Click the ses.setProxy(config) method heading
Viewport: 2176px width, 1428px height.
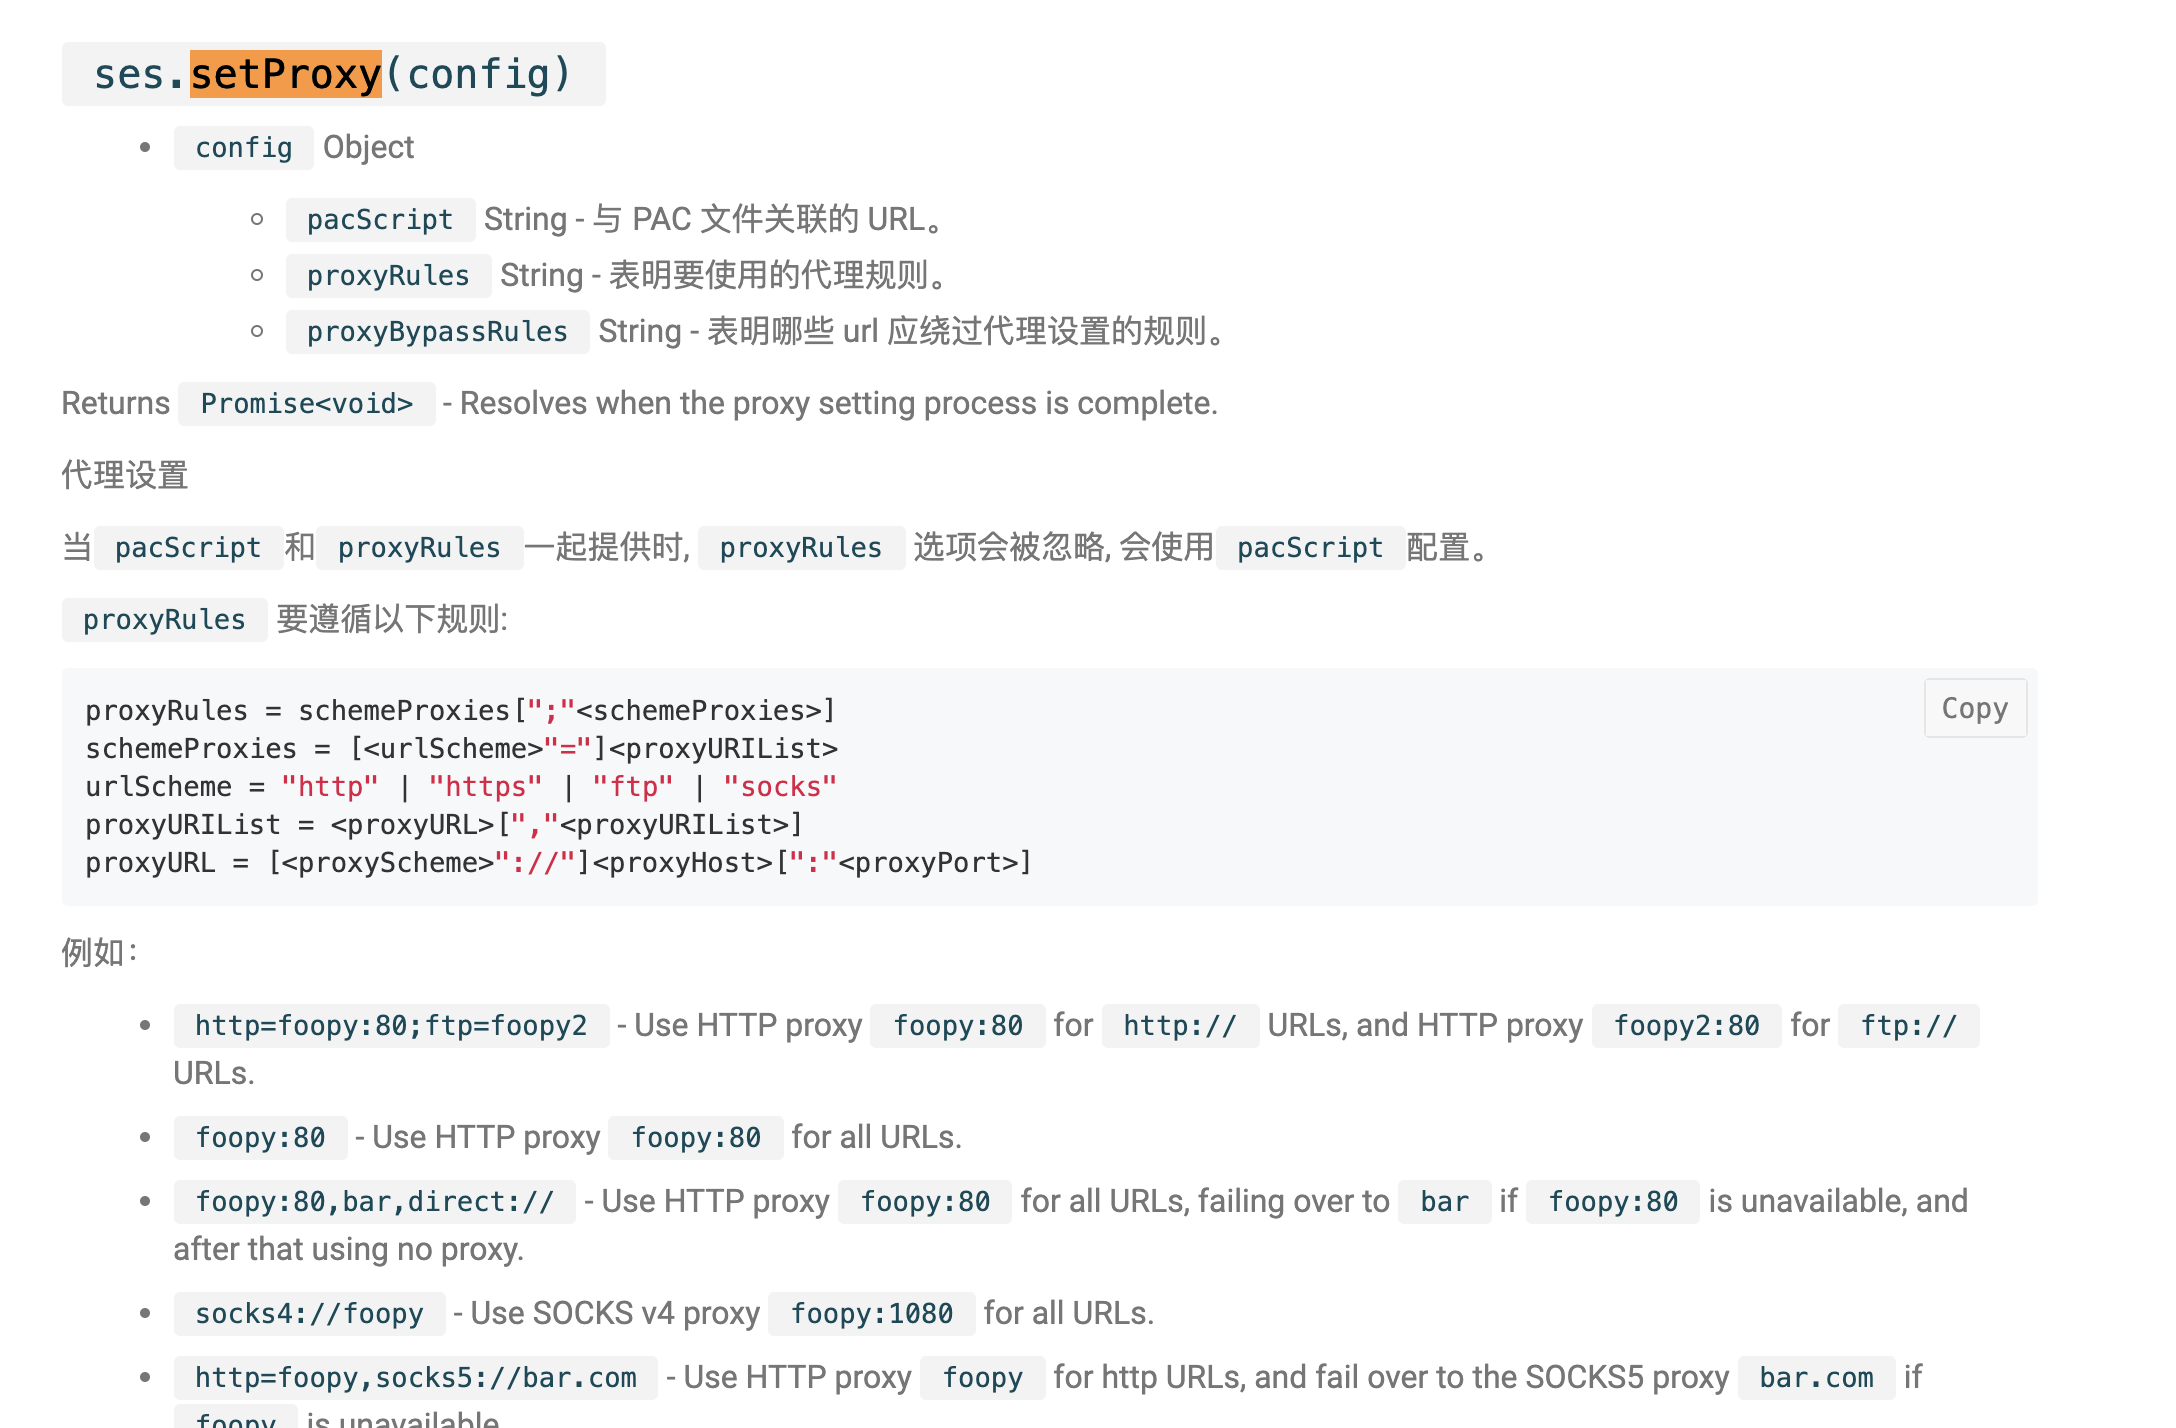(333, 74)
